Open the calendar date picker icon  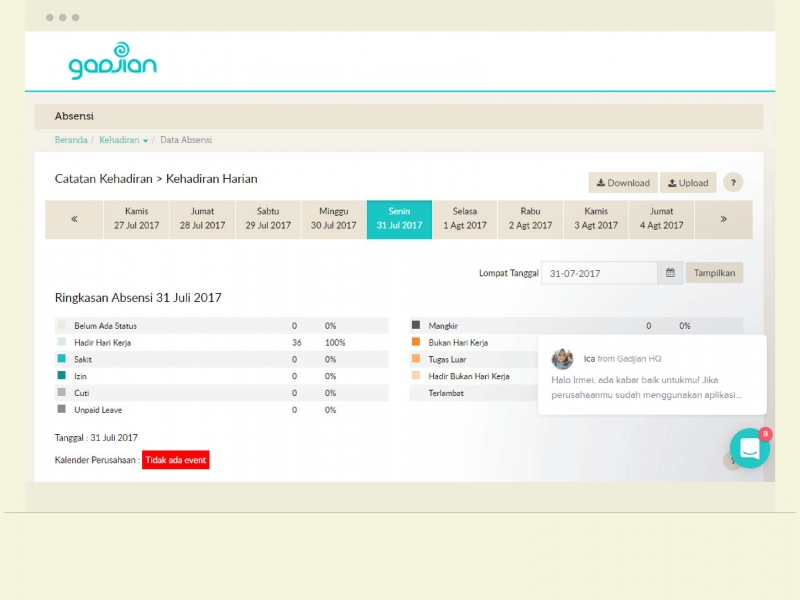[670, 273]
